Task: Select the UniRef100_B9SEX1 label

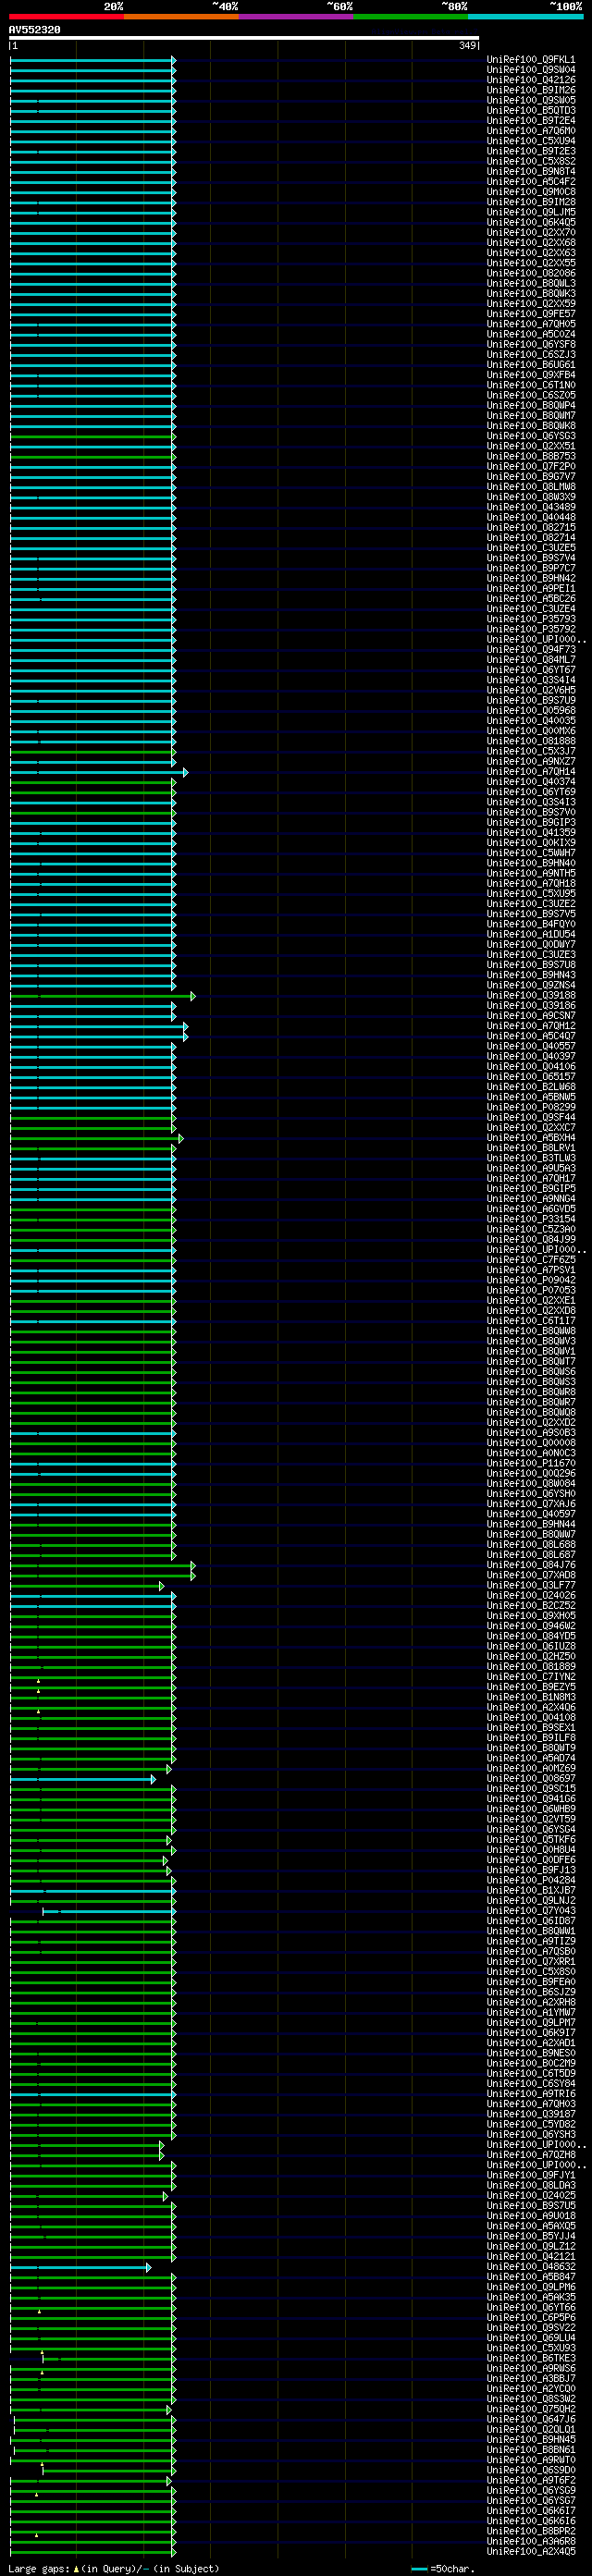Action: (531, 1727)
